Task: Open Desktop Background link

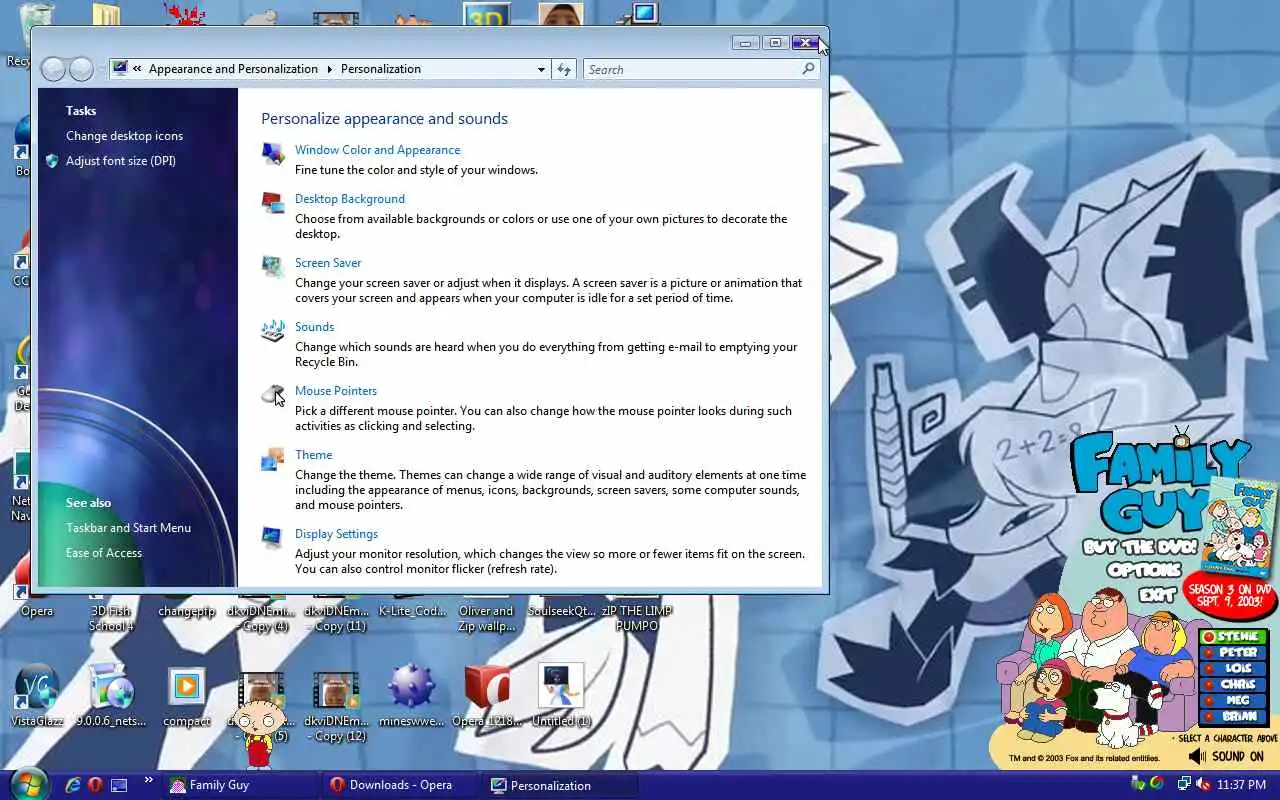Action: click(350, 199)
